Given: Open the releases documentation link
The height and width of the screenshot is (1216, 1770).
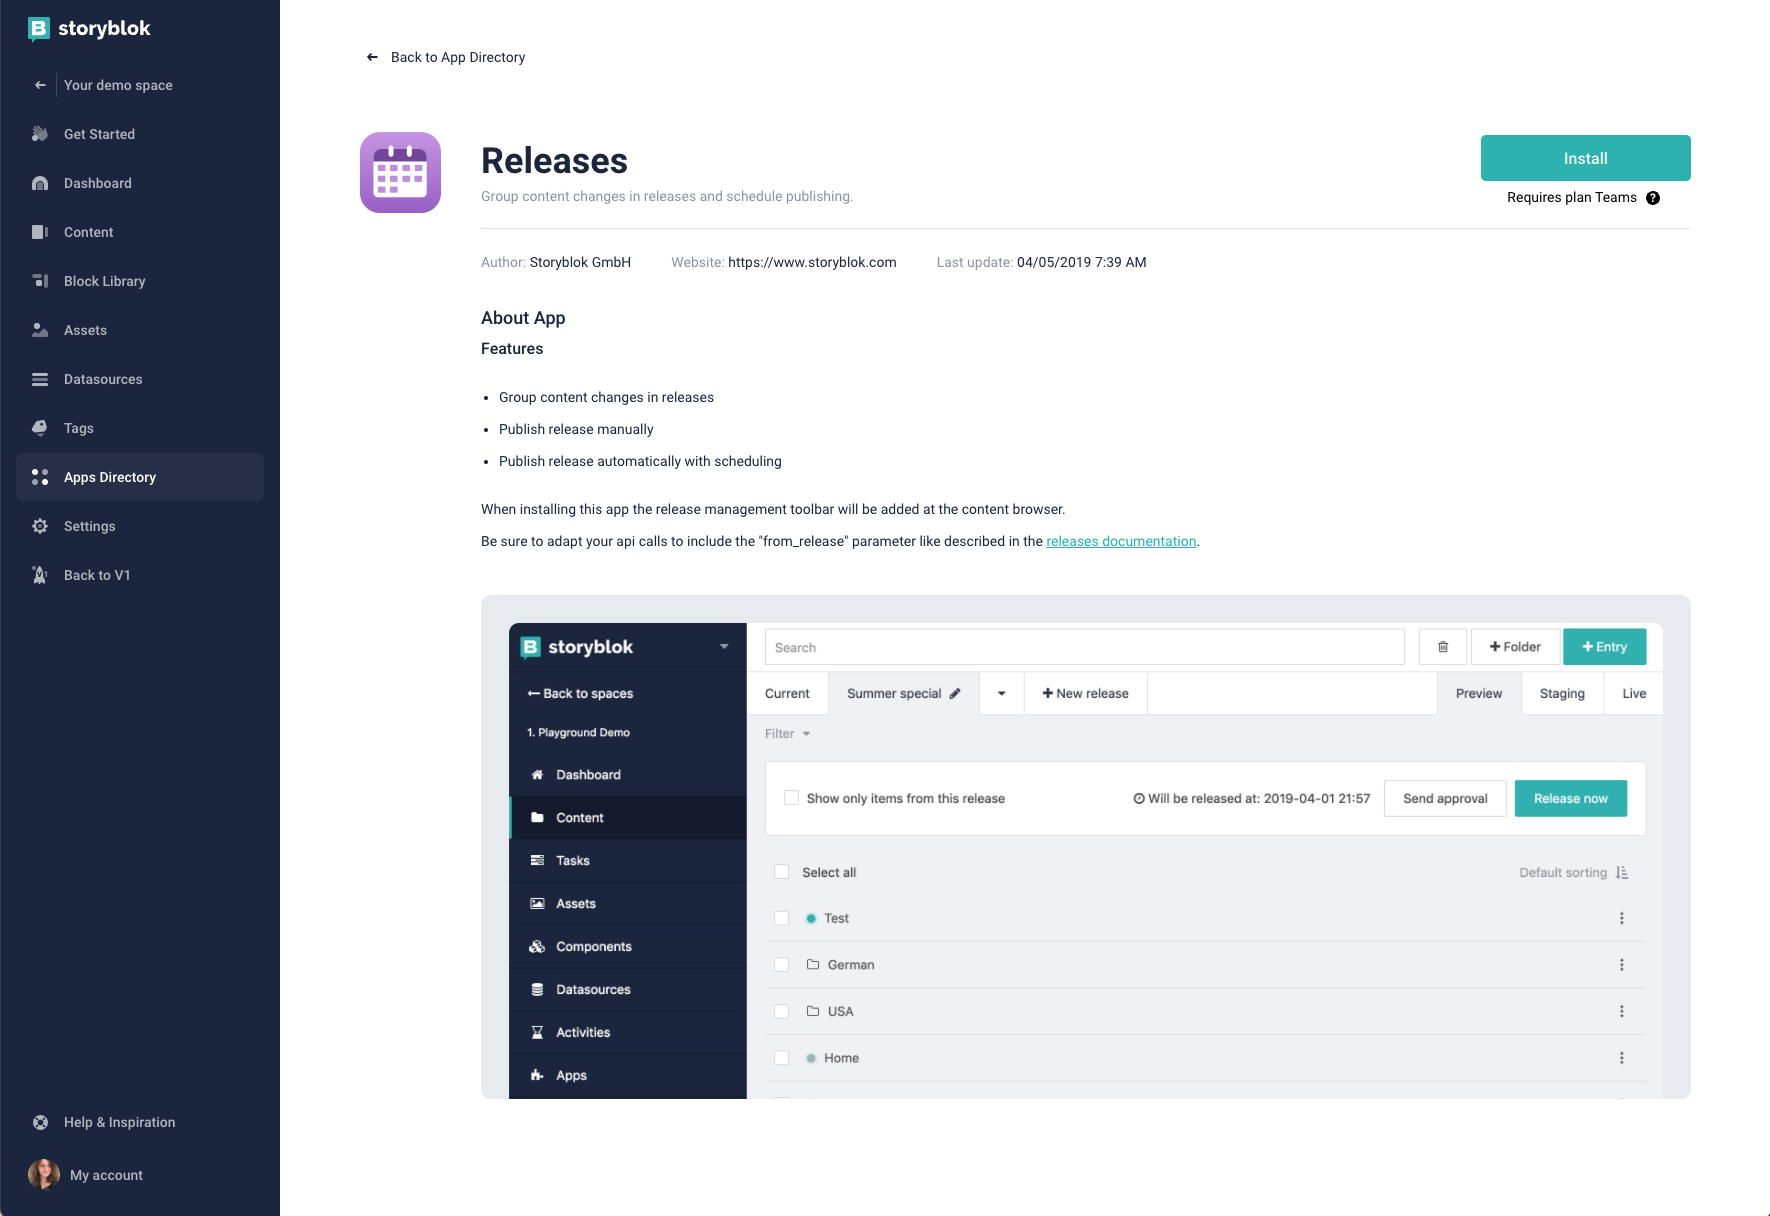Looking at the screenshot, I should point(1121,541).
